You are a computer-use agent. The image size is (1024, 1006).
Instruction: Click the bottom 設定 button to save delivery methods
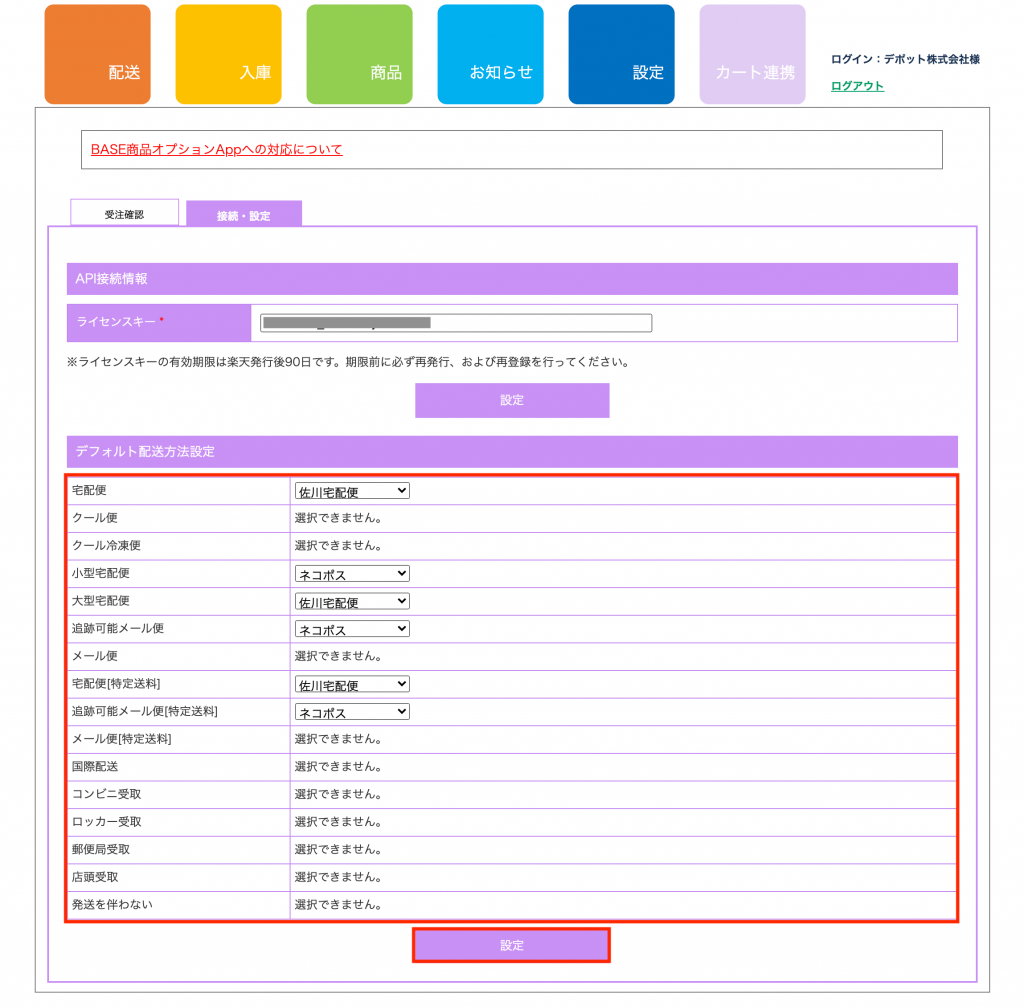pos(511,945)
